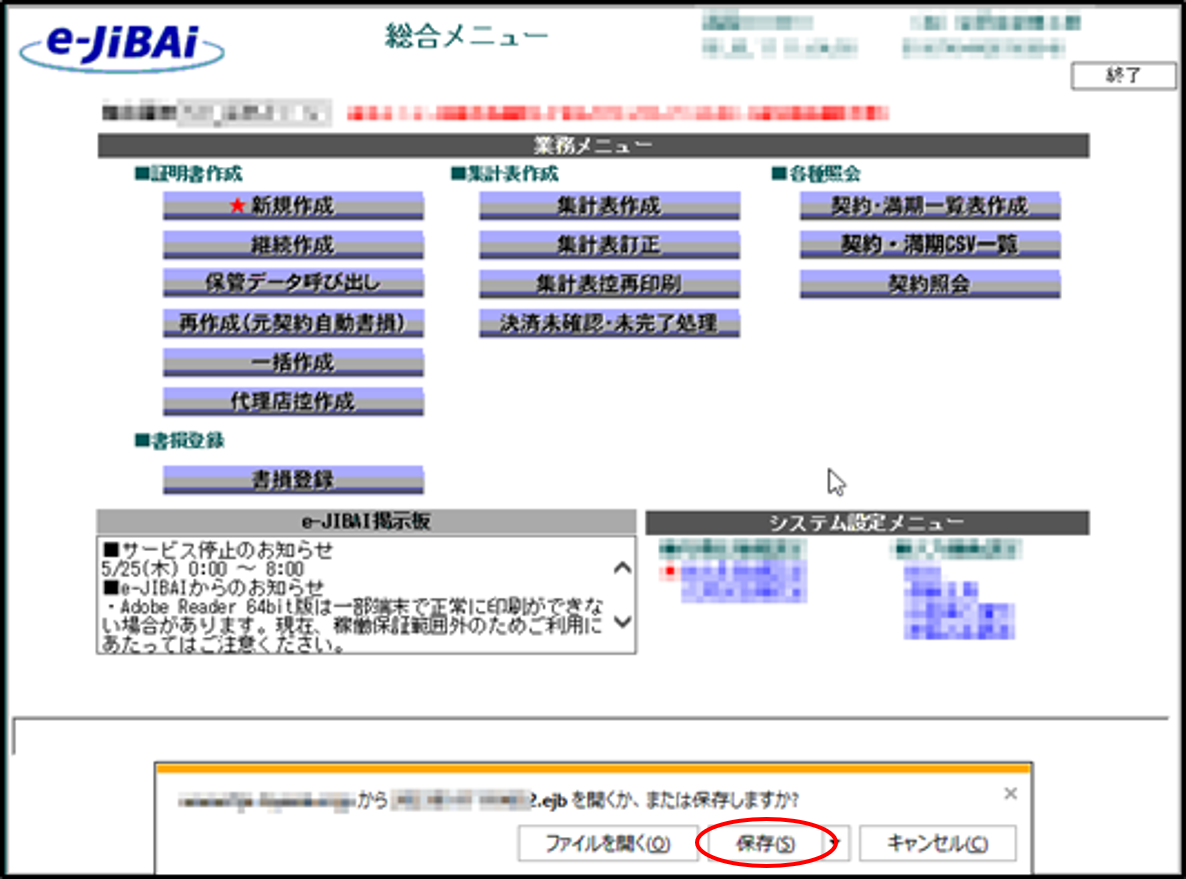Click bulletin board scroll down arrow
Image resolution: width=1186 pixels, height=879 pixels.
point(622,622)
